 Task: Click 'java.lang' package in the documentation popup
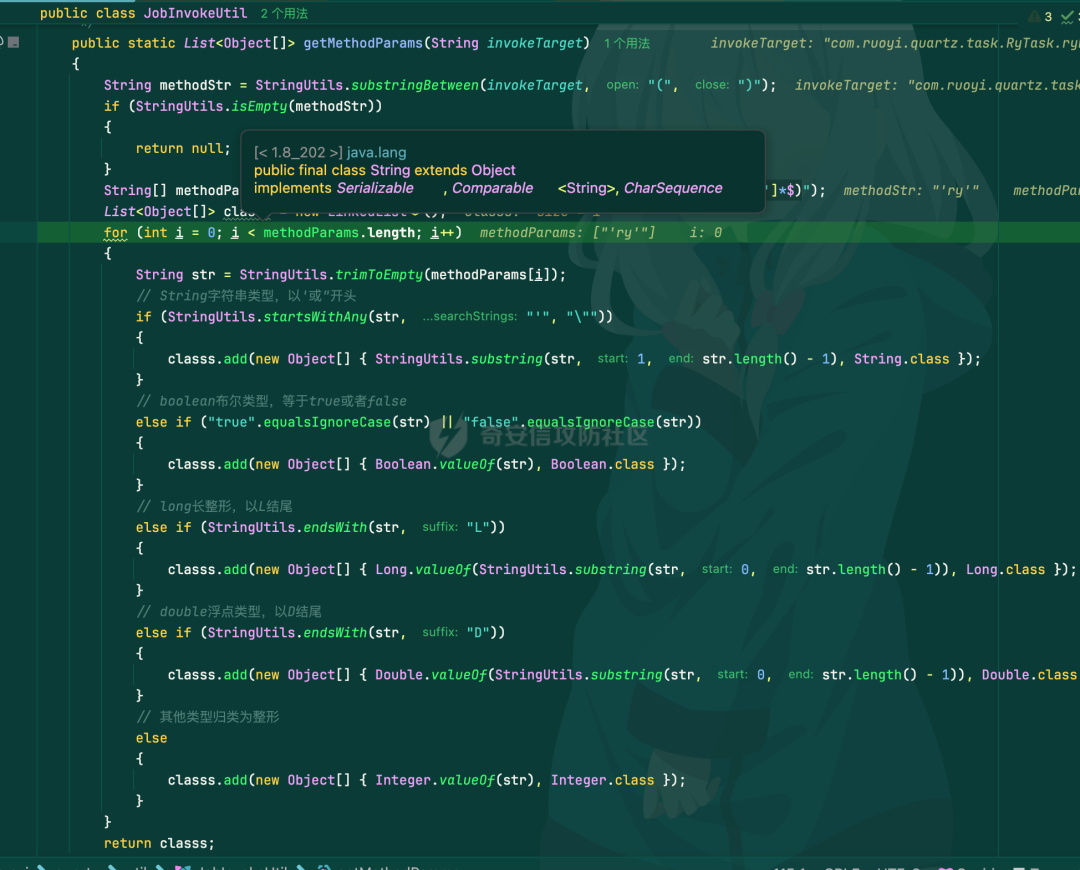376,152
